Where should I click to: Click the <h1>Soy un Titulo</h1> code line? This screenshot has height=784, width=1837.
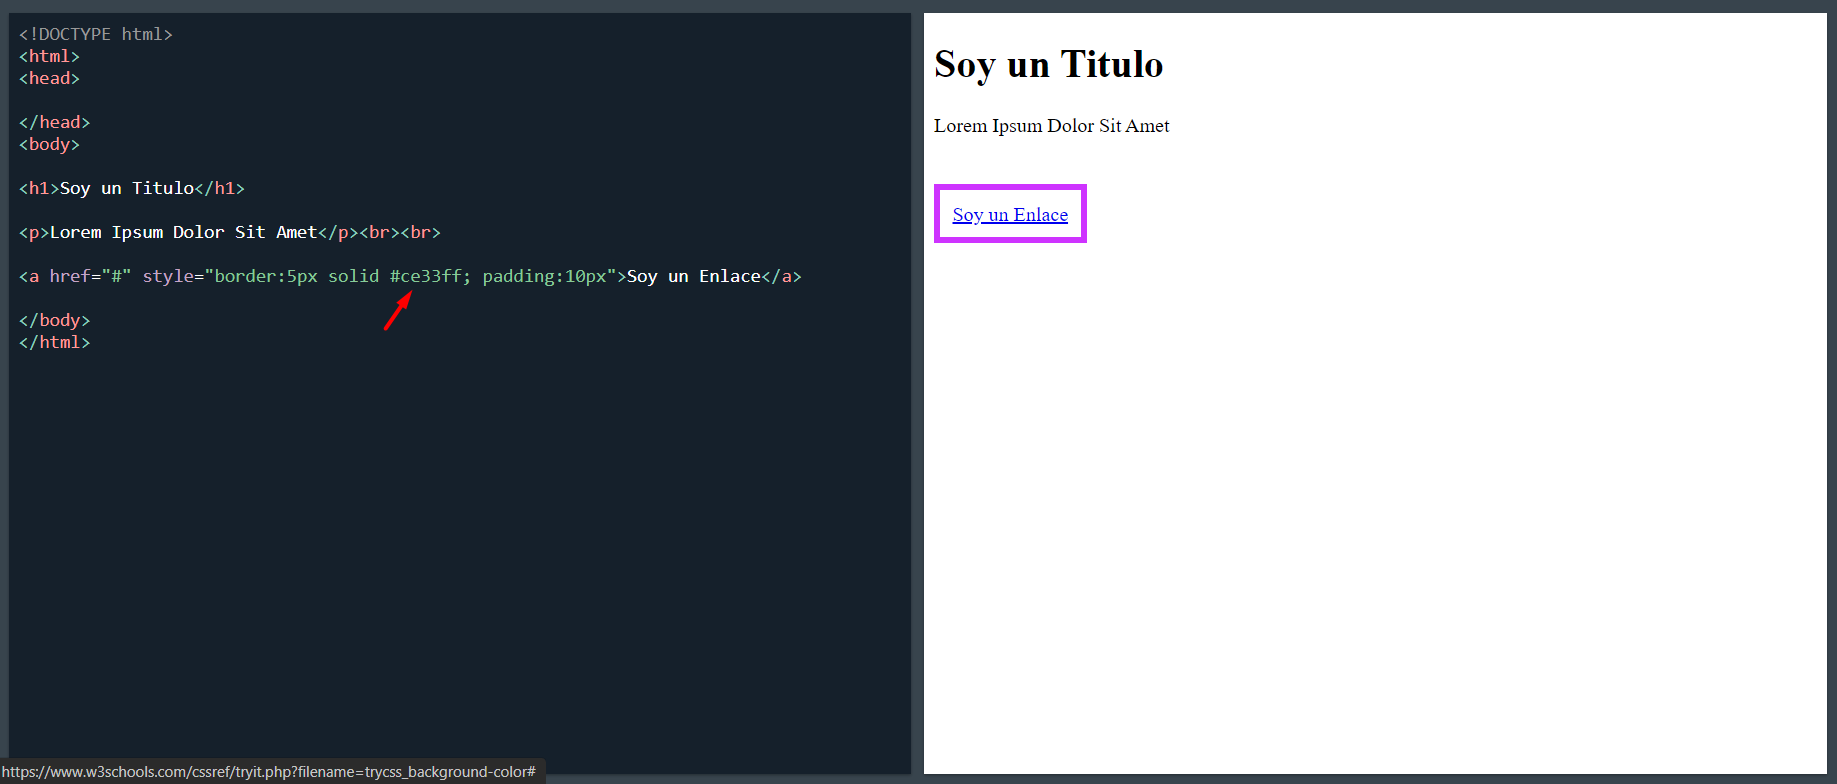[132, 188]
